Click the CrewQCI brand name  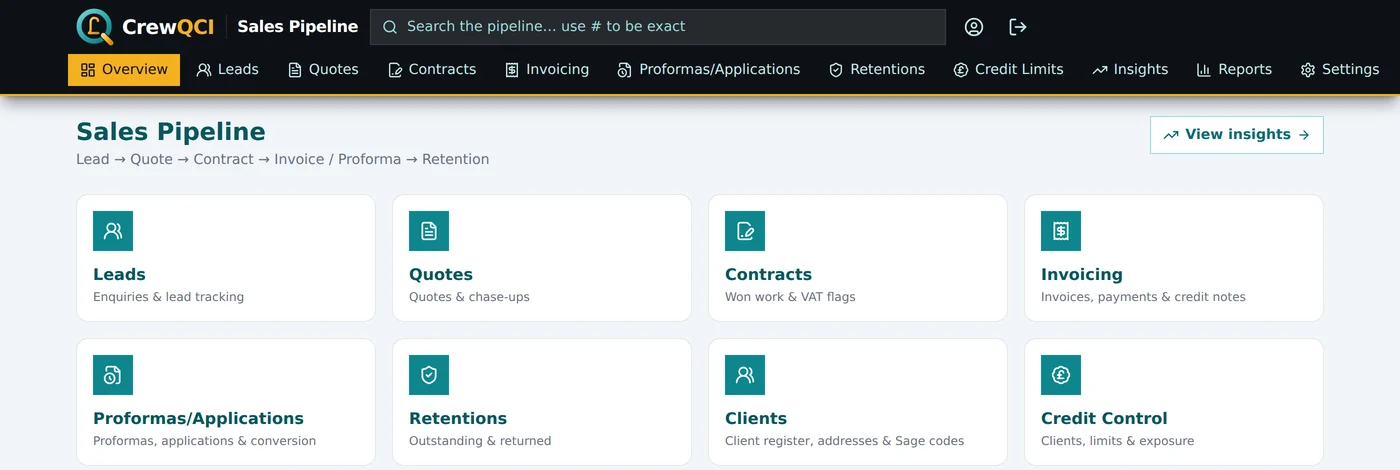pos(168,27)
